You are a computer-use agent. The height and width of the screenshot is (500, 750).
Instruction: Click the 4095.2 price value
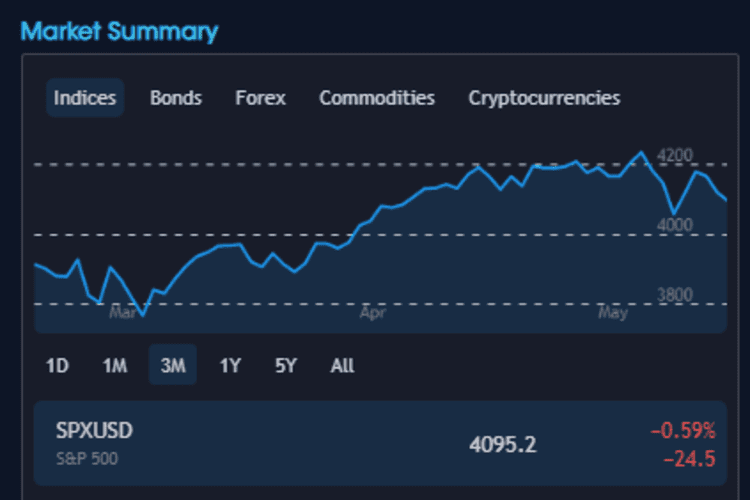(503, 444)
